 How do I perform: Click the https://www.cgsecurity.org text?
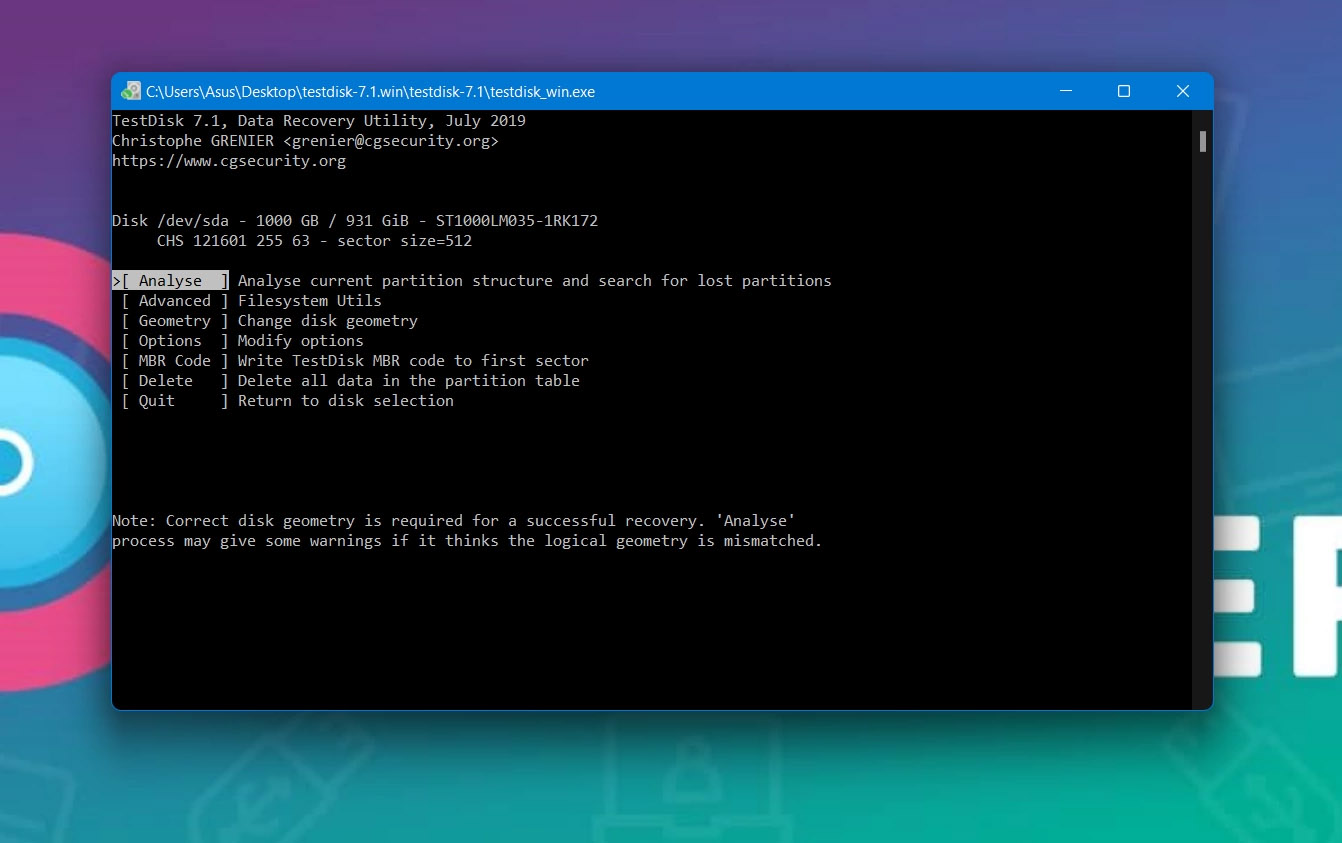[x=229, y=161]
